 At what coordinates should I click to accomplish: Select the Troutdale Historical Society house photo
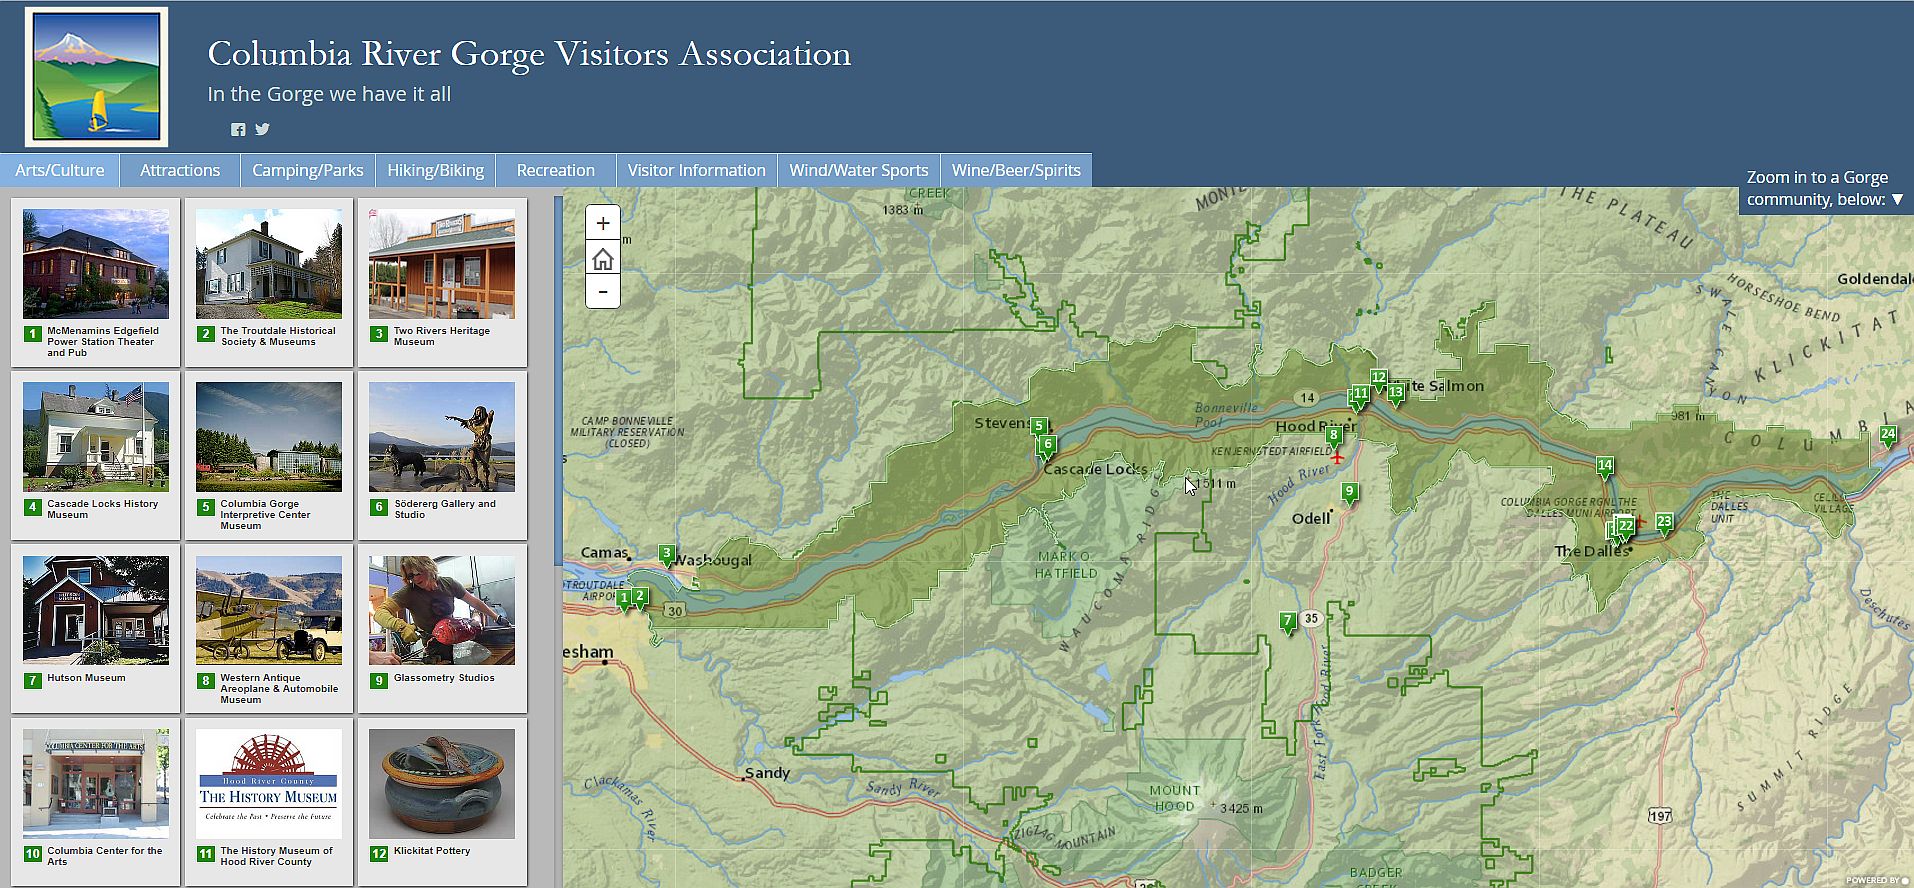click(x=269, y=264)
